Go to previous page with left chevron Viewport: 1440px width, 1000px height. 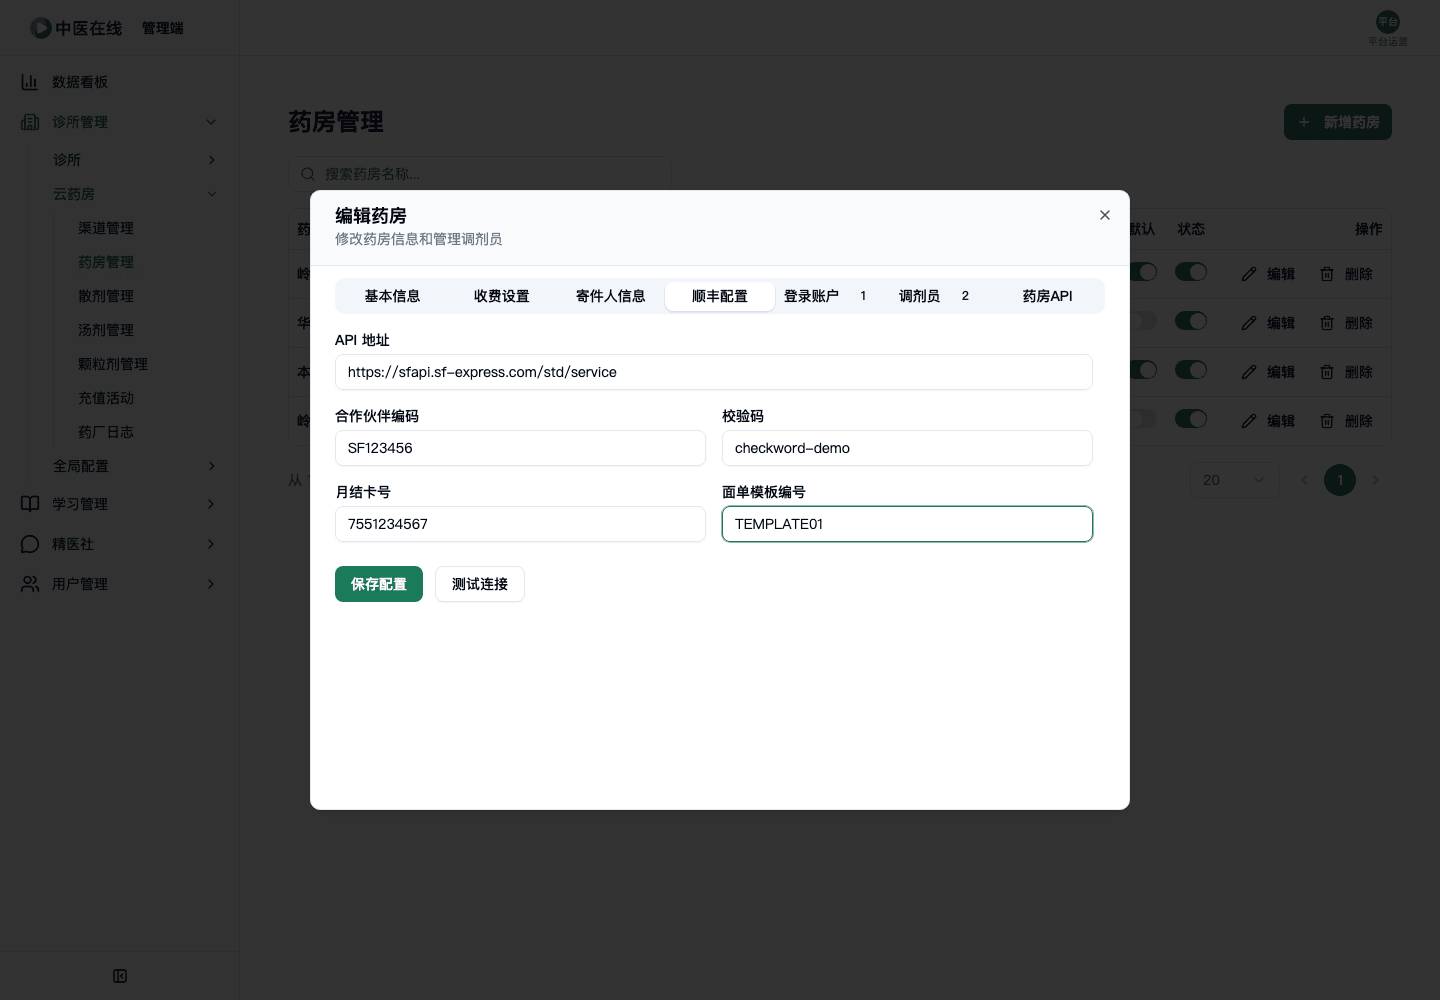click(1304, 480)
